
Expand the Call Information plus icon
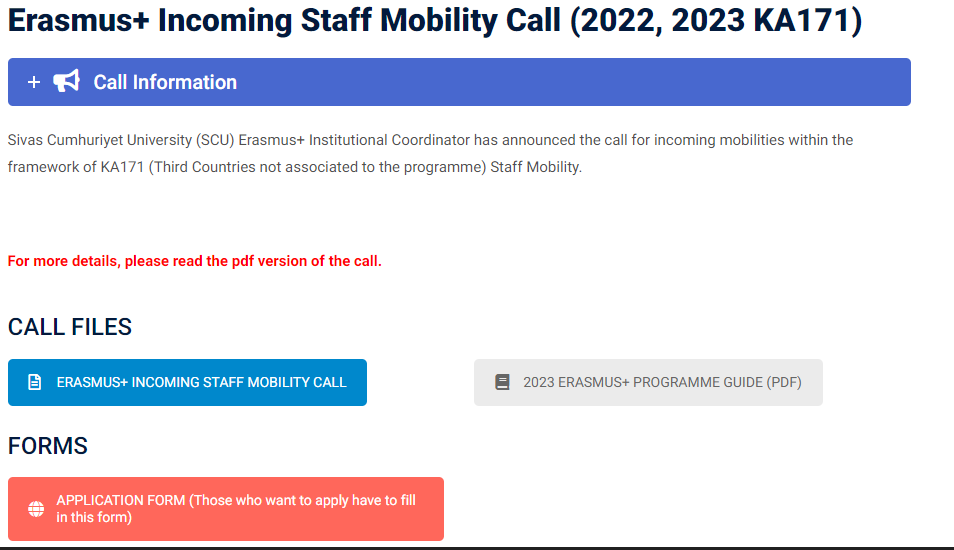tap(34, 82)
